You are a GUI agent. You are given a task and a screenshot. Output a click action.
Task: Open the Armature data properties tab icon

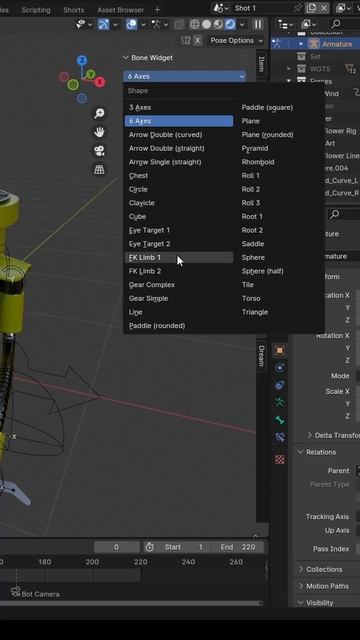pyautogui.click(x=280, y=402)
